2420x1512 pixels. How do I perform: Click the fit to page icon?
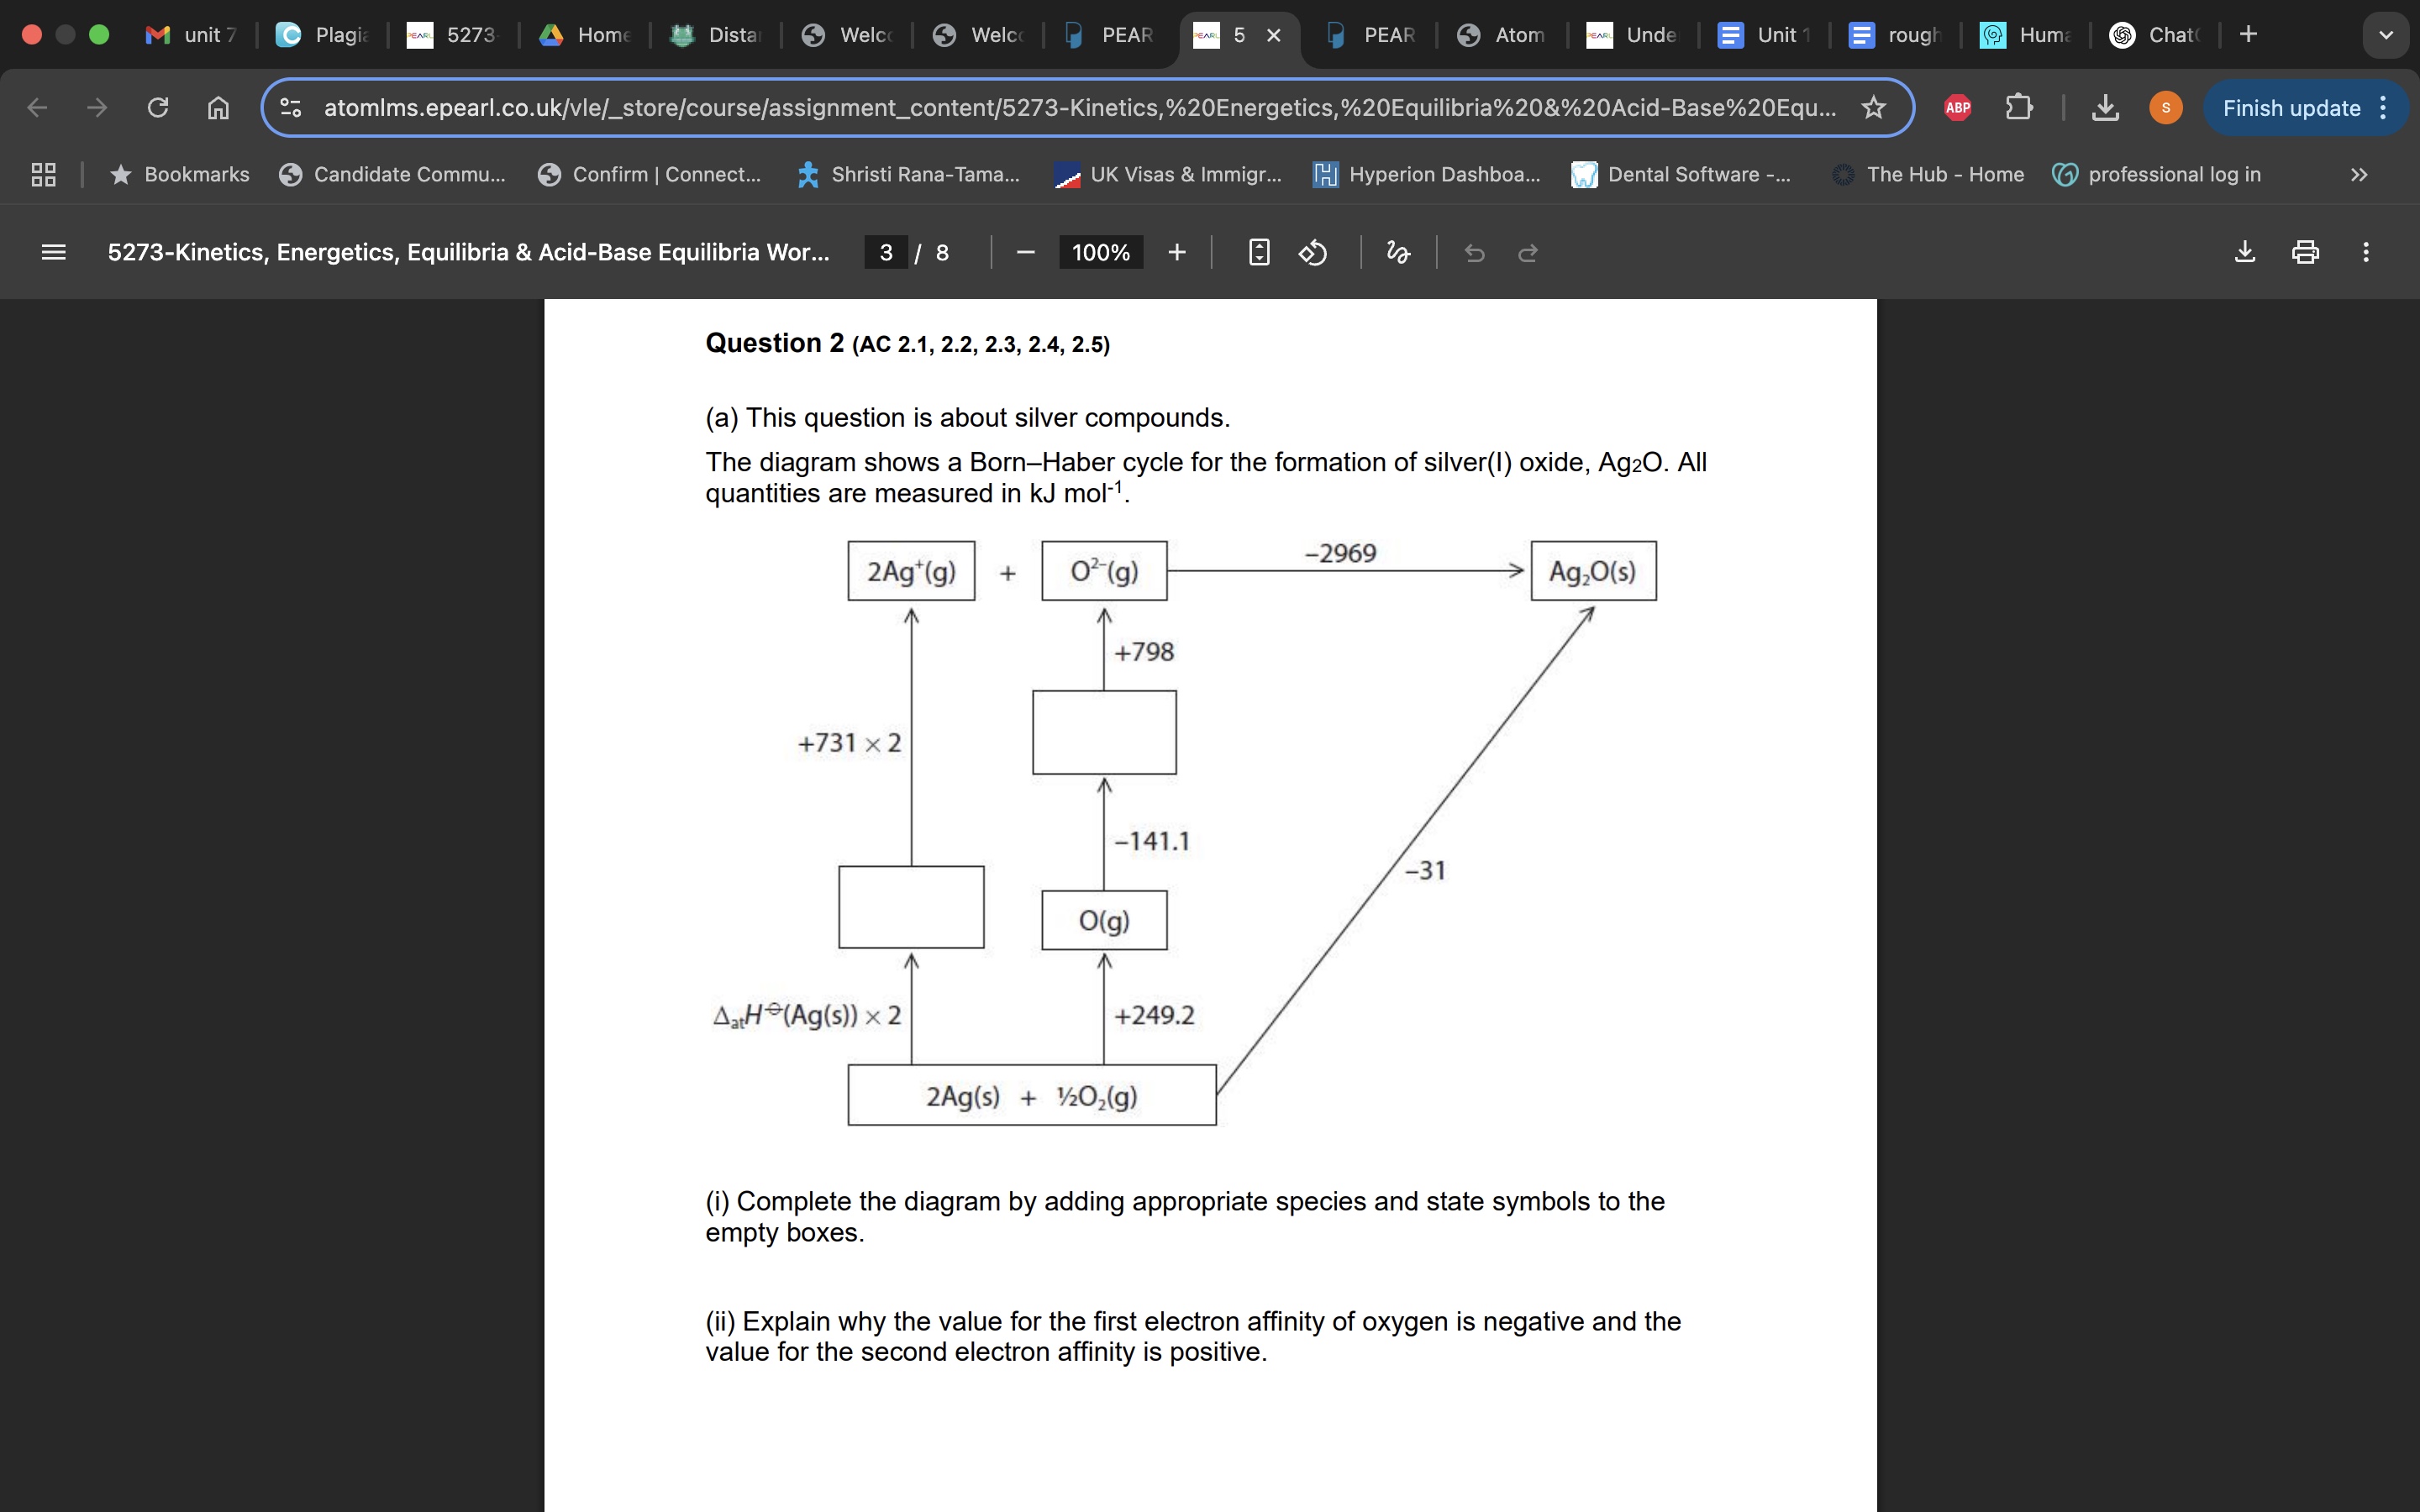(x=1259, y=252)
